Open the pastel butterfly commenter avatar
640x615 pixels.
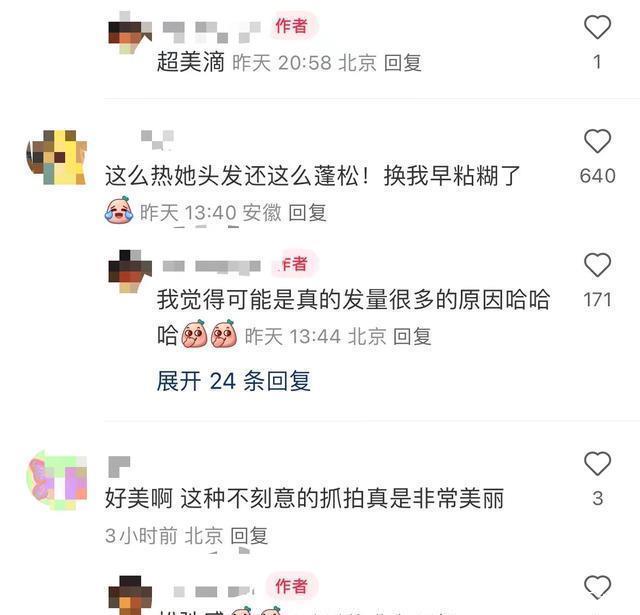(x=57, y=480)
